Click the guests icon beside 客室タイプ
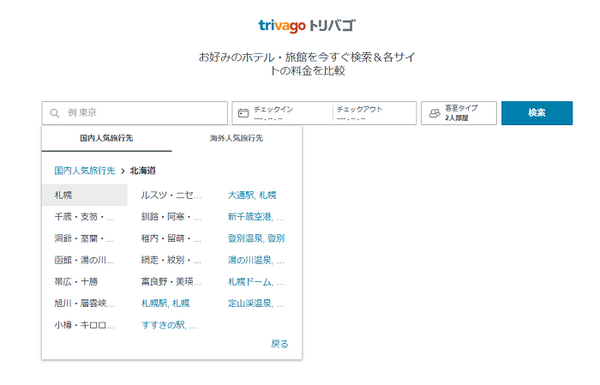Viewport: 600px width, 385px height. coord(434,113)
